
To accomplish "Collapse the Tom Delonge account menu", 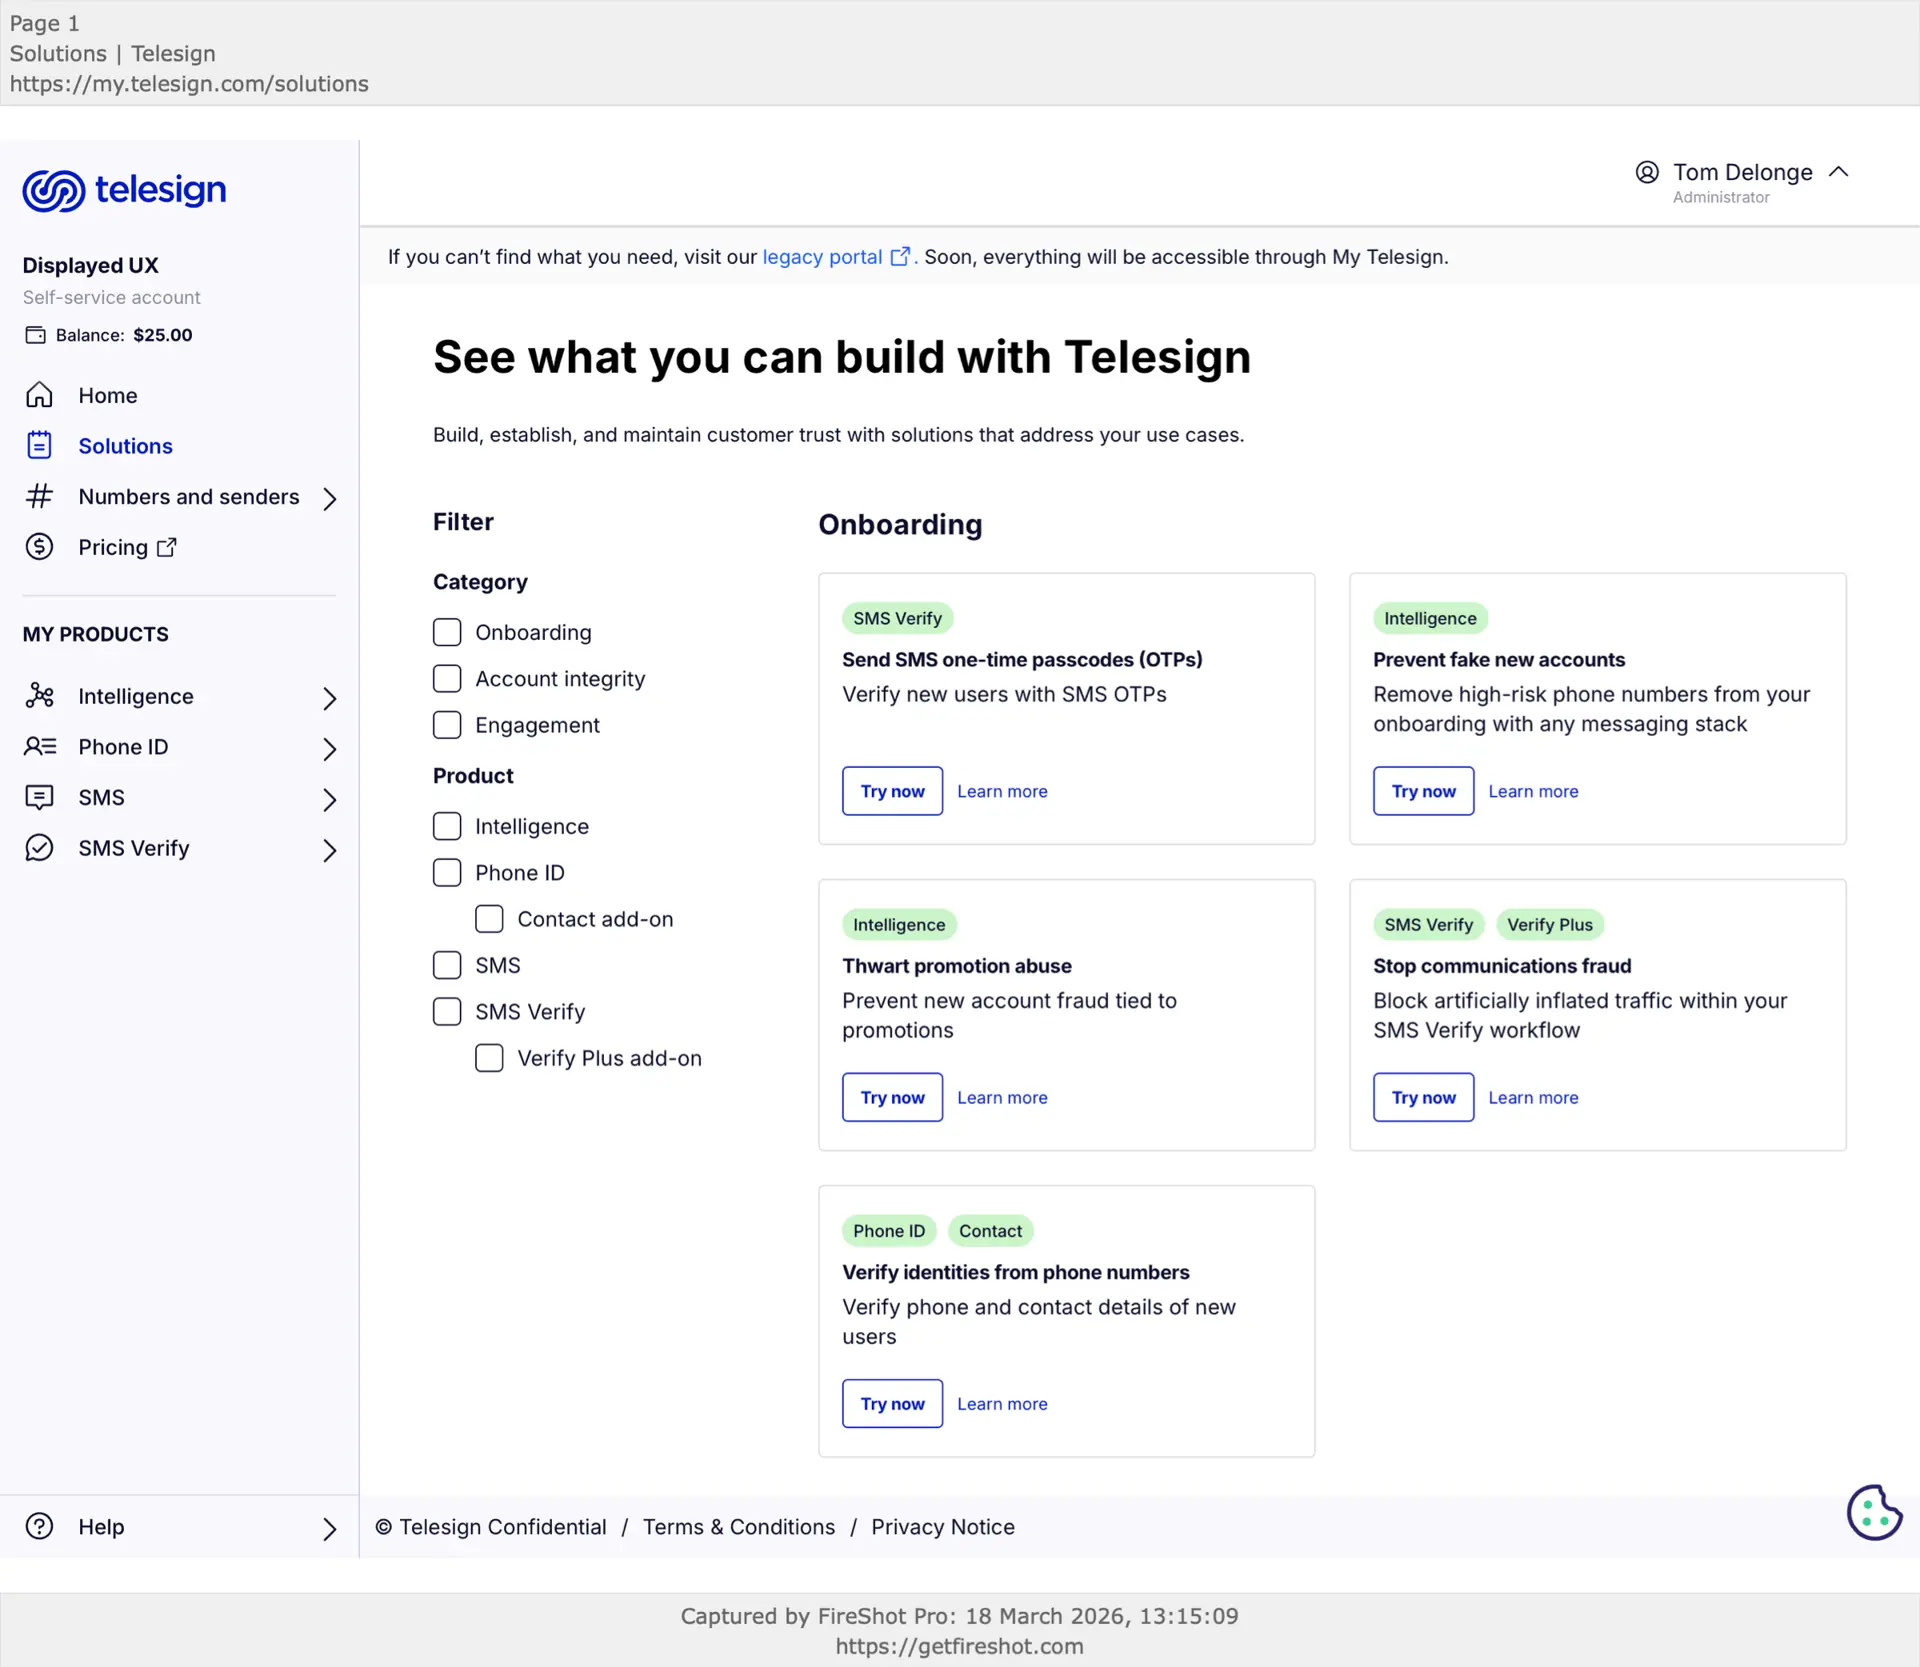I will 1839,172.
